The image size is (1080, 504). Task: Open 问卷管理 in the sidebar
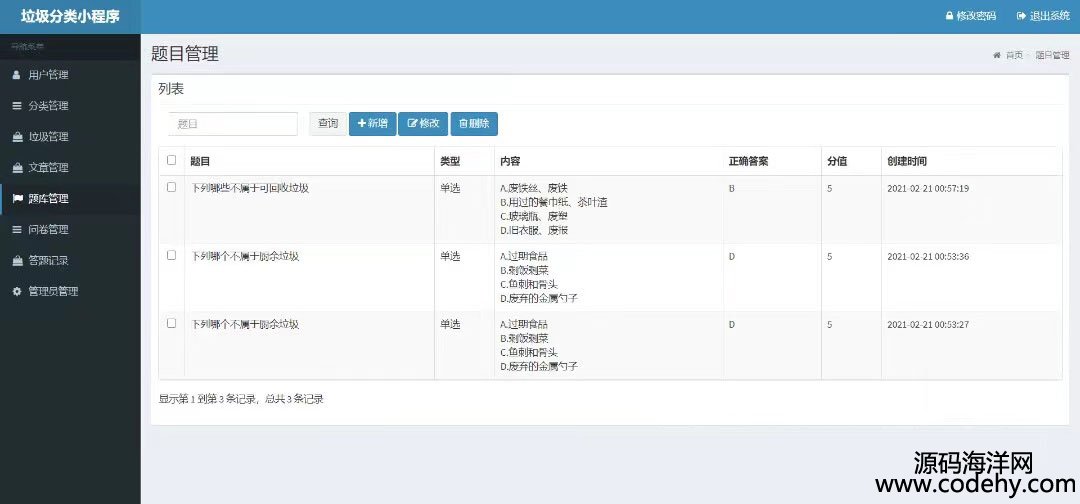(70, 229)
